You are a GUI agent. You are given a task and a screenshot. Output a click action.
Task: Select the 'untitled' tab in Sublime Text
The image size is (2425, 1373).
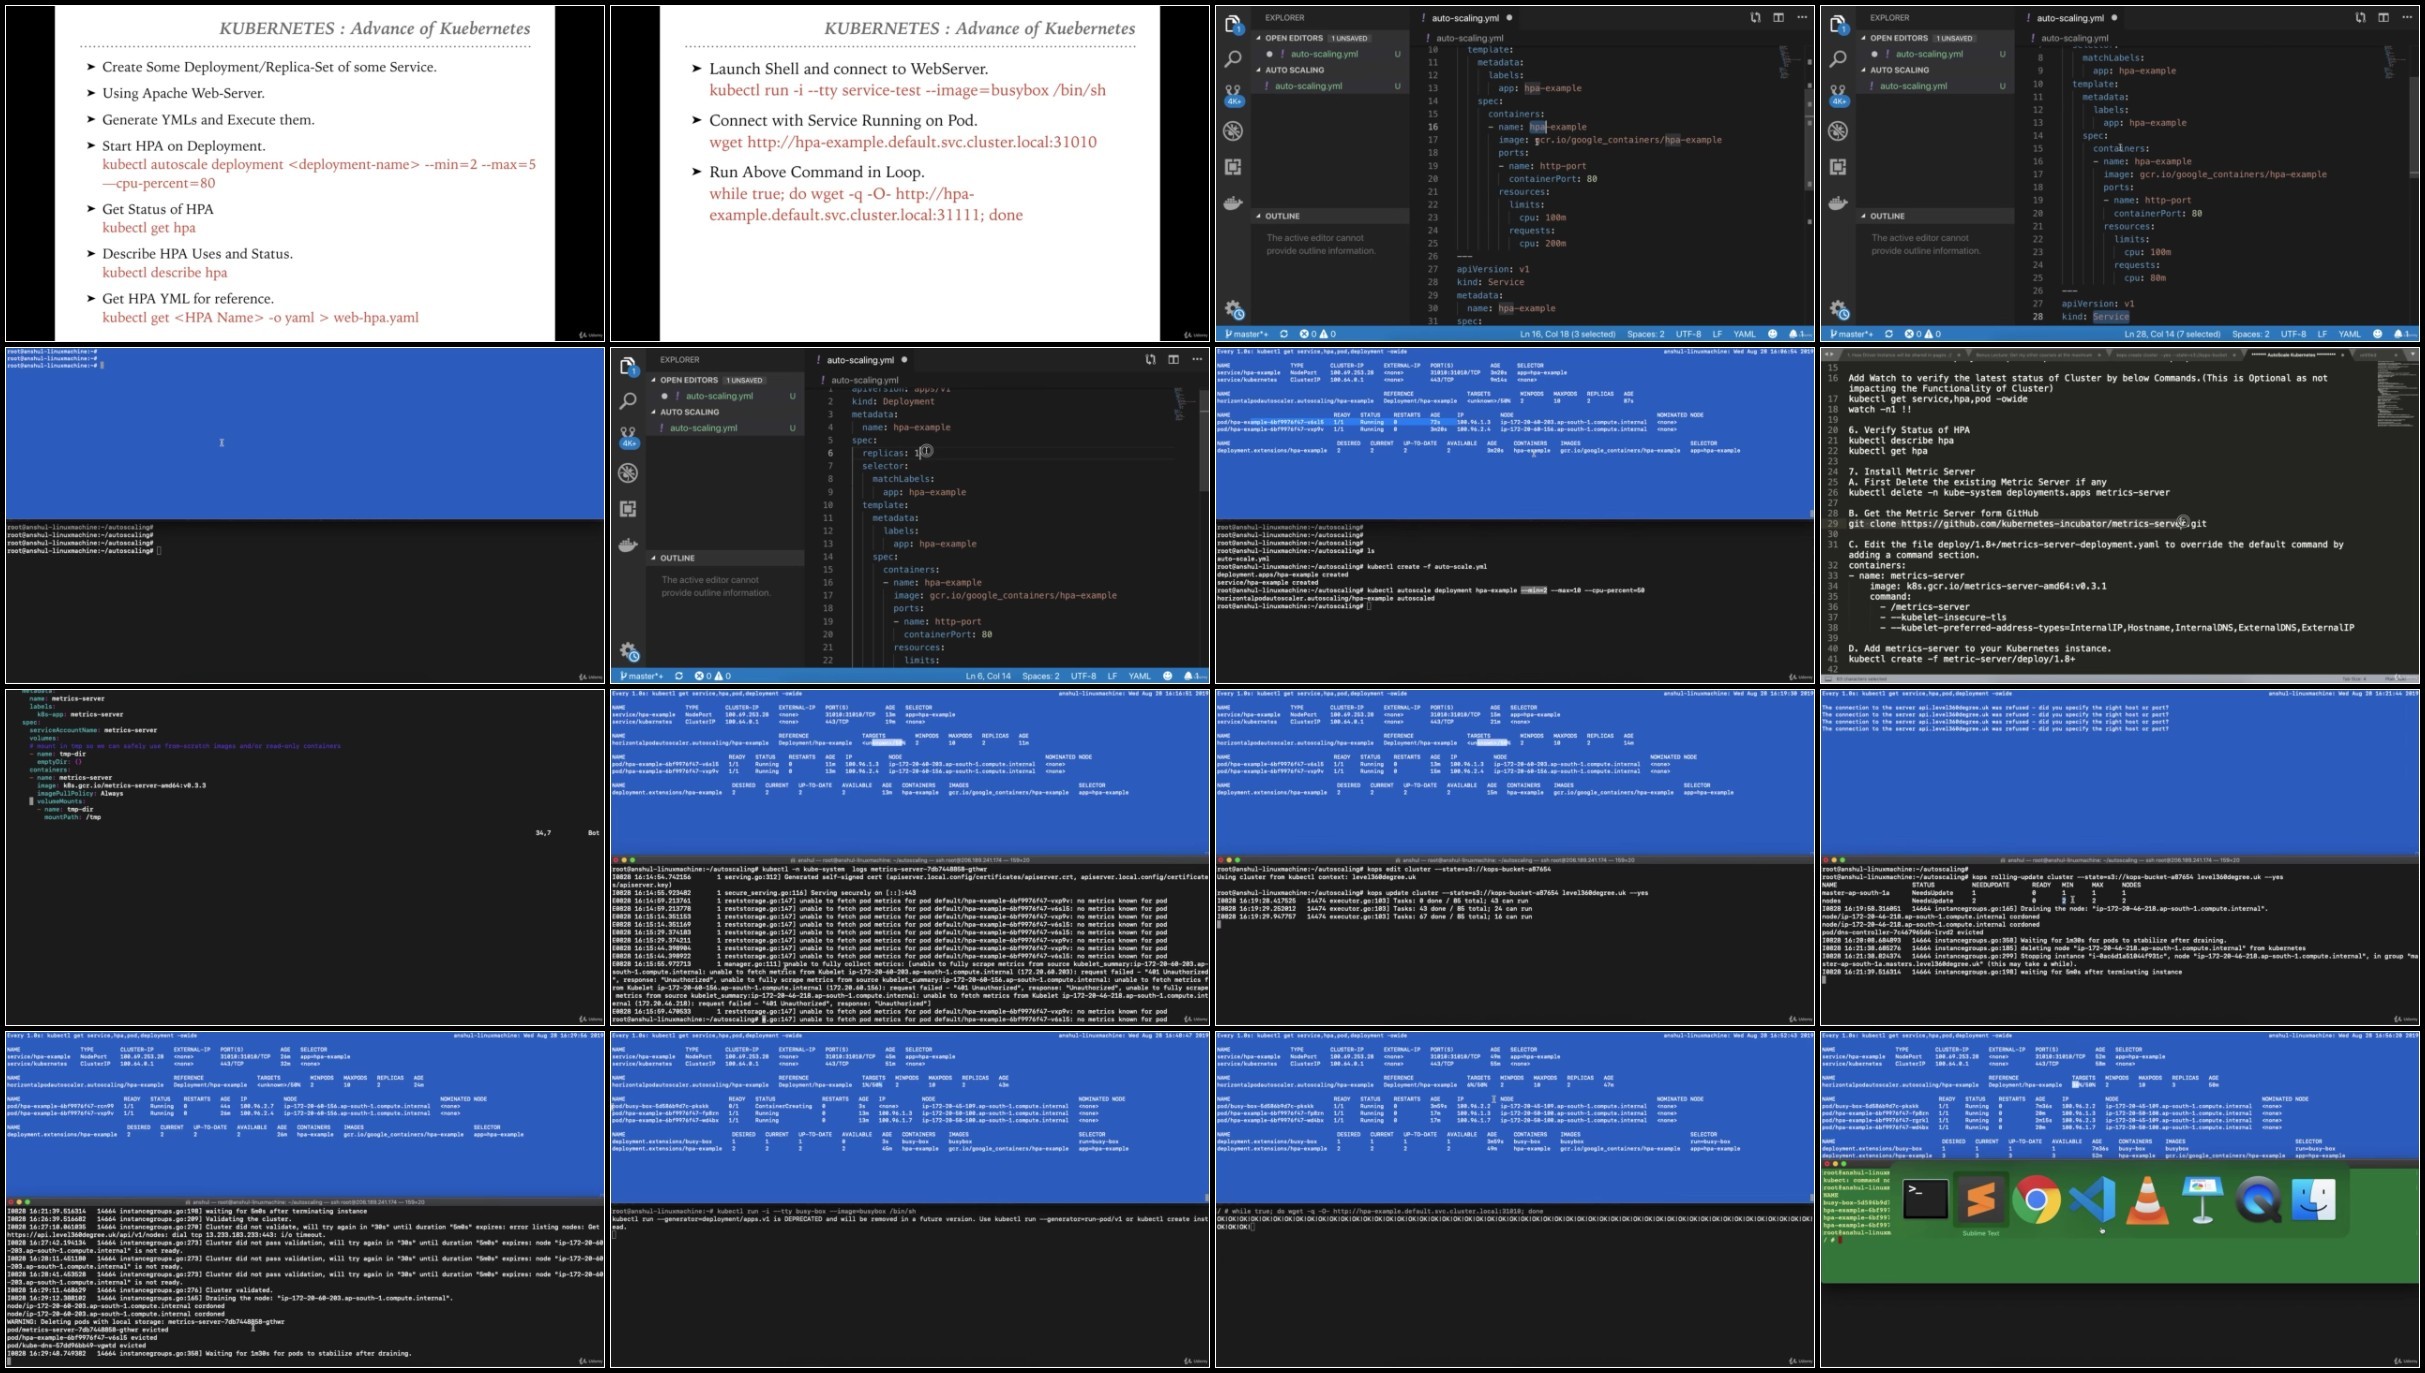pyautogui.click(x=2369, y=354)
